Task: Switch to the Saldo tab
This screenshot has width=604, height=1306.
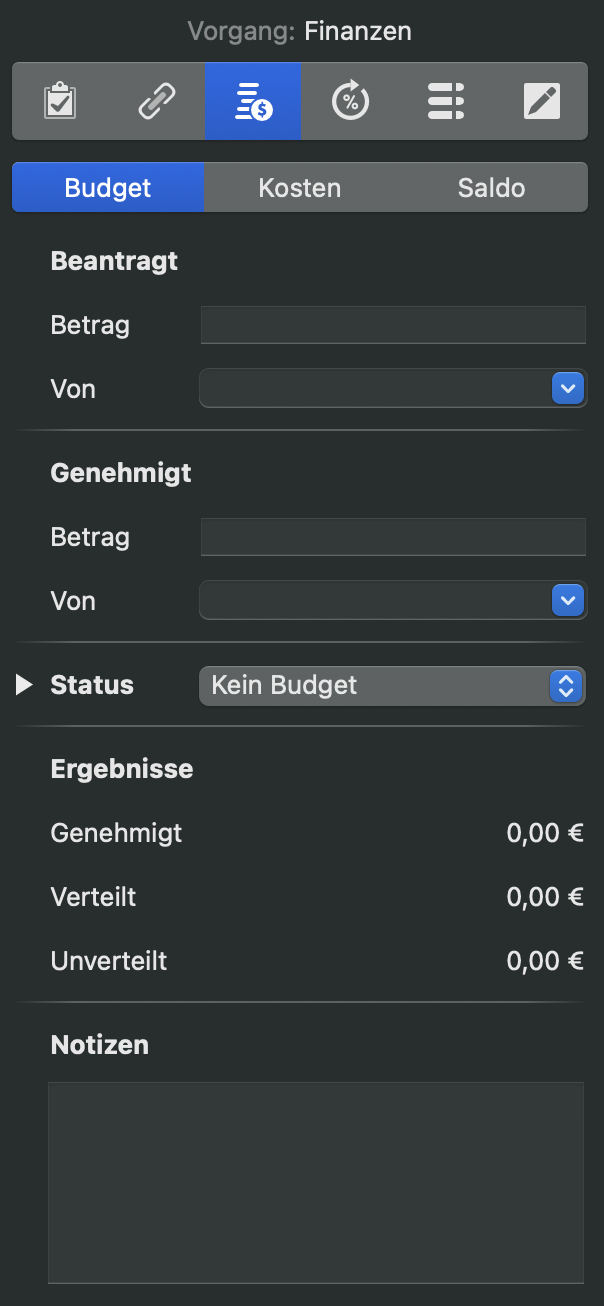Action: 491,187
